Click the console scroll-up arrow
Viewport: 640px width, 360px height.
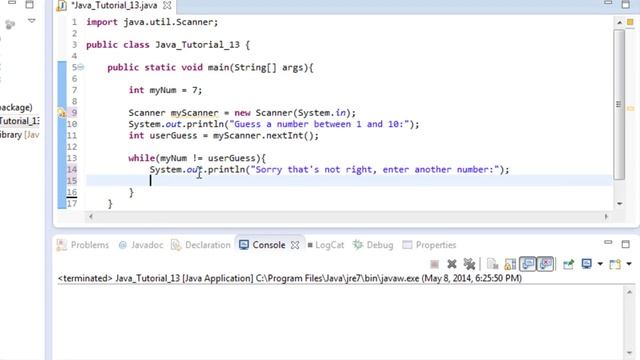tap(629, 292)
